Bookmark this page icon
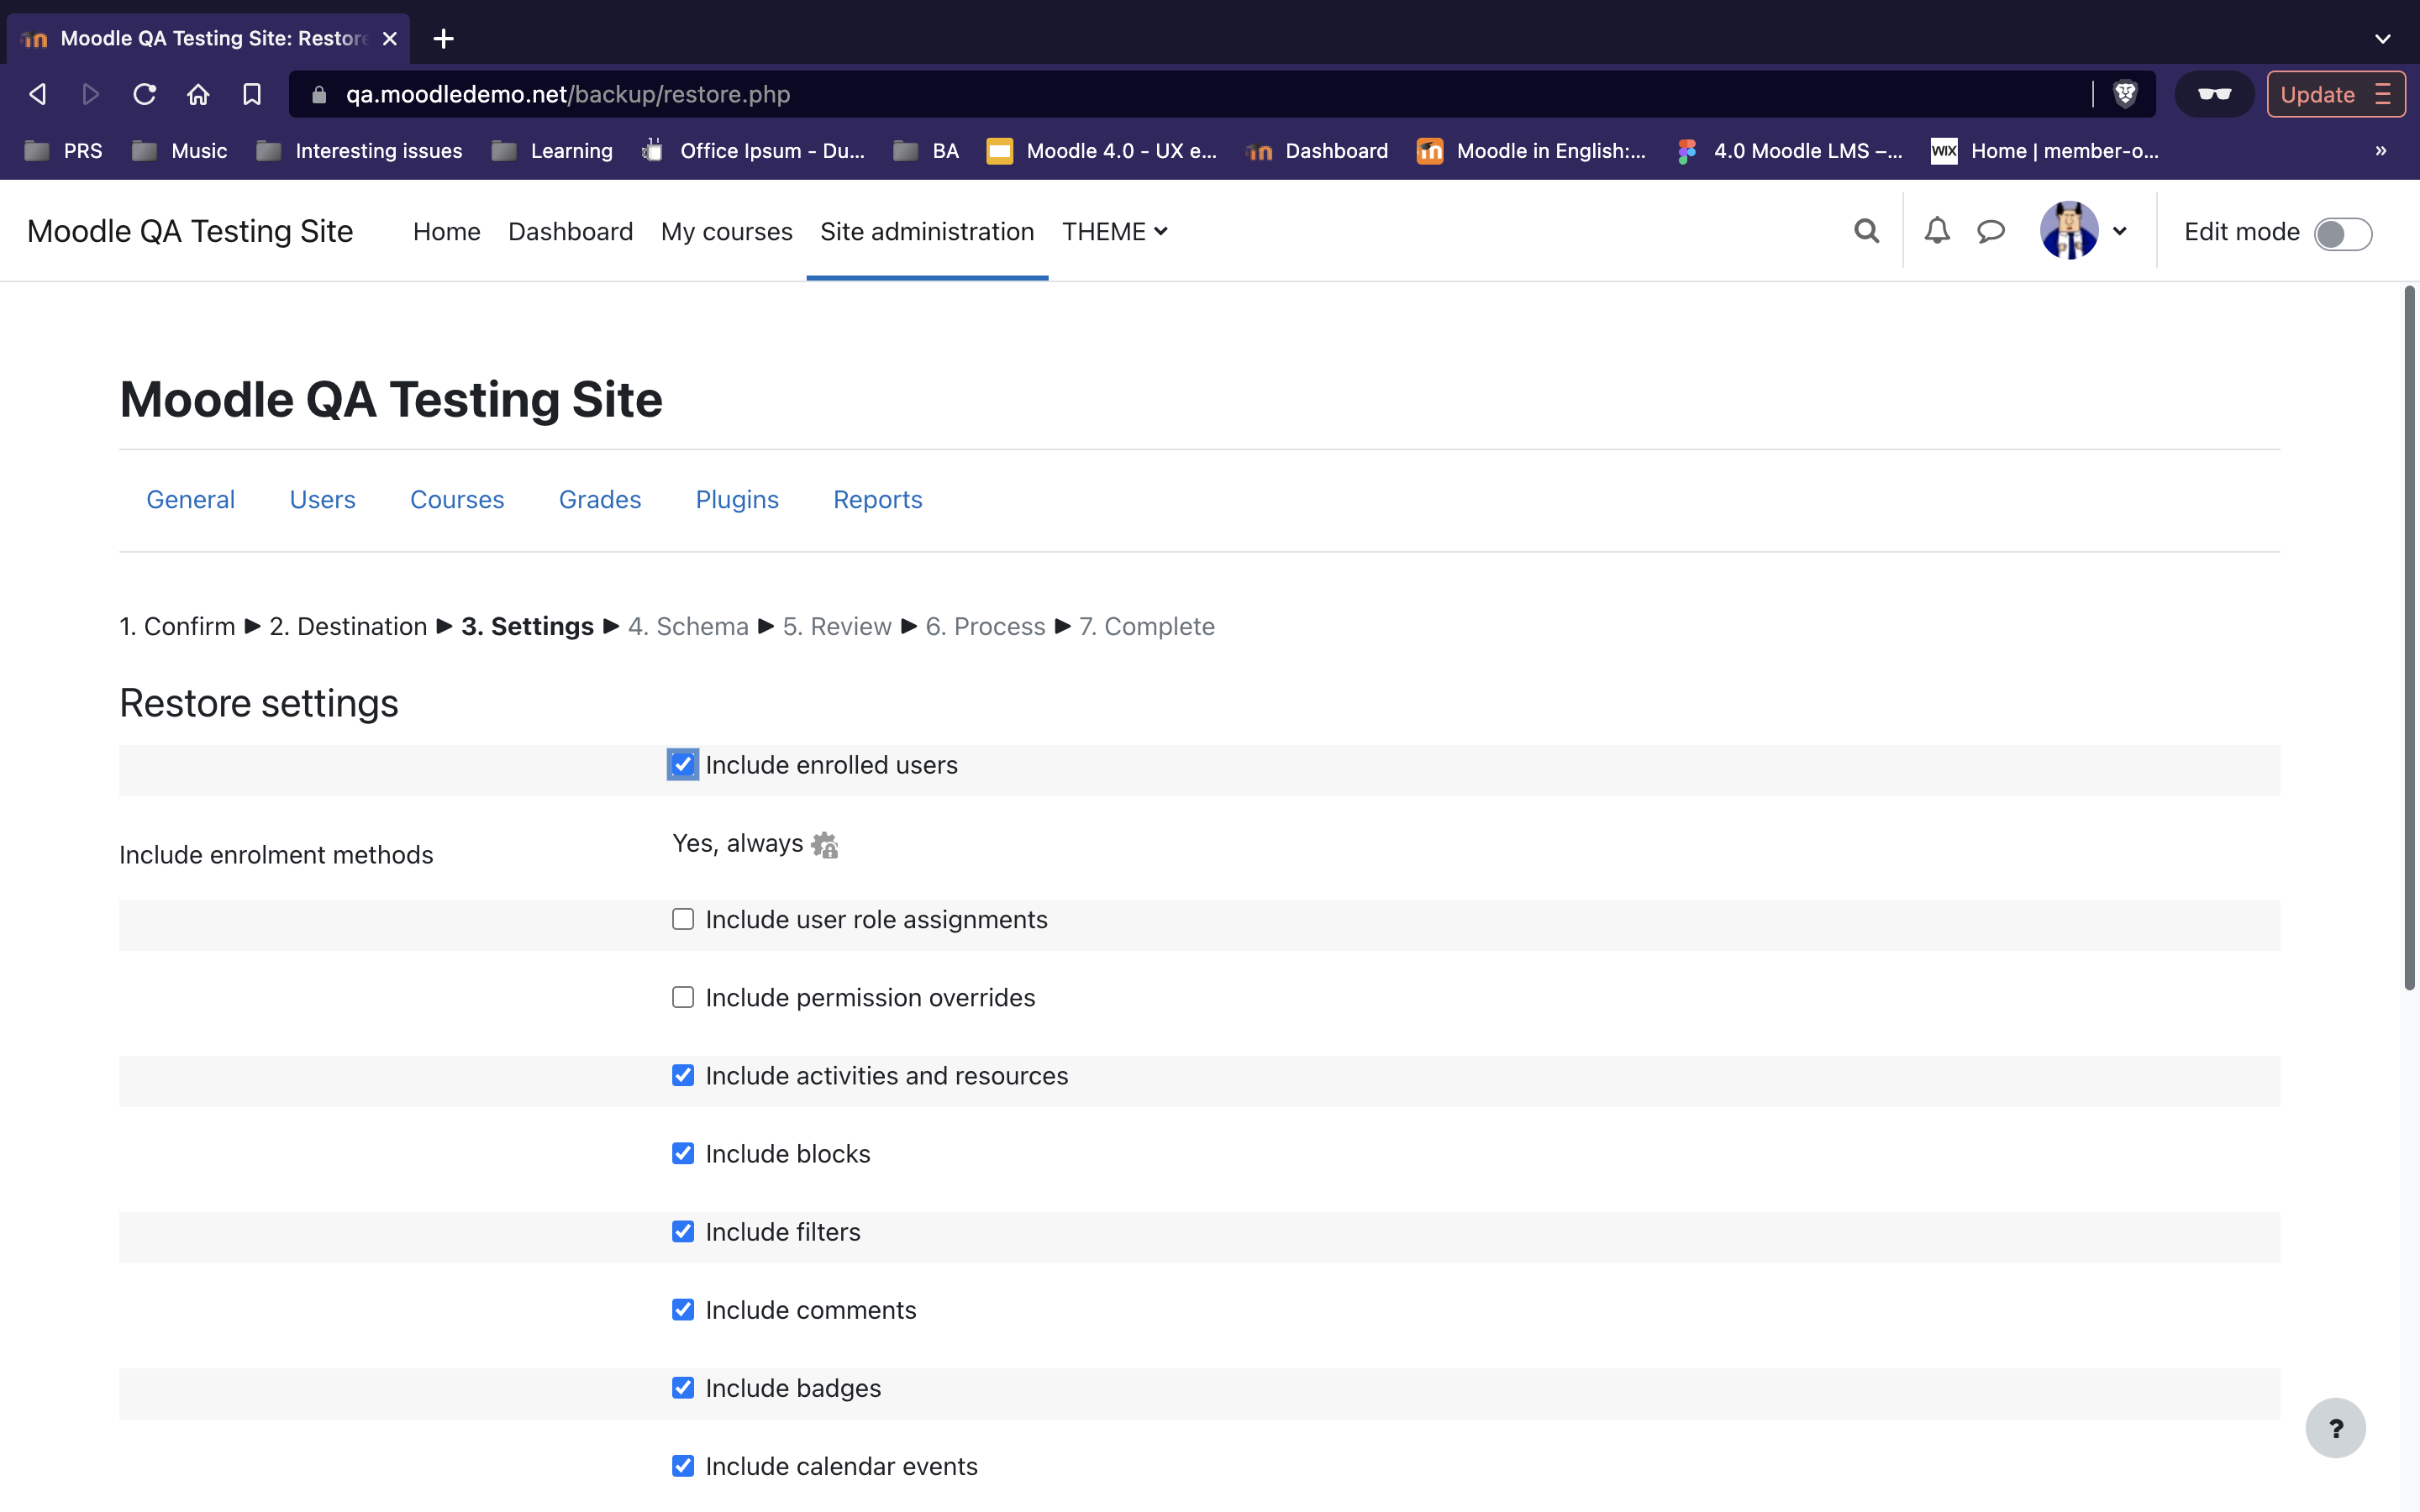This screenshot has width=2420, height=1512. pyautogui.click(x=252, y=94)
